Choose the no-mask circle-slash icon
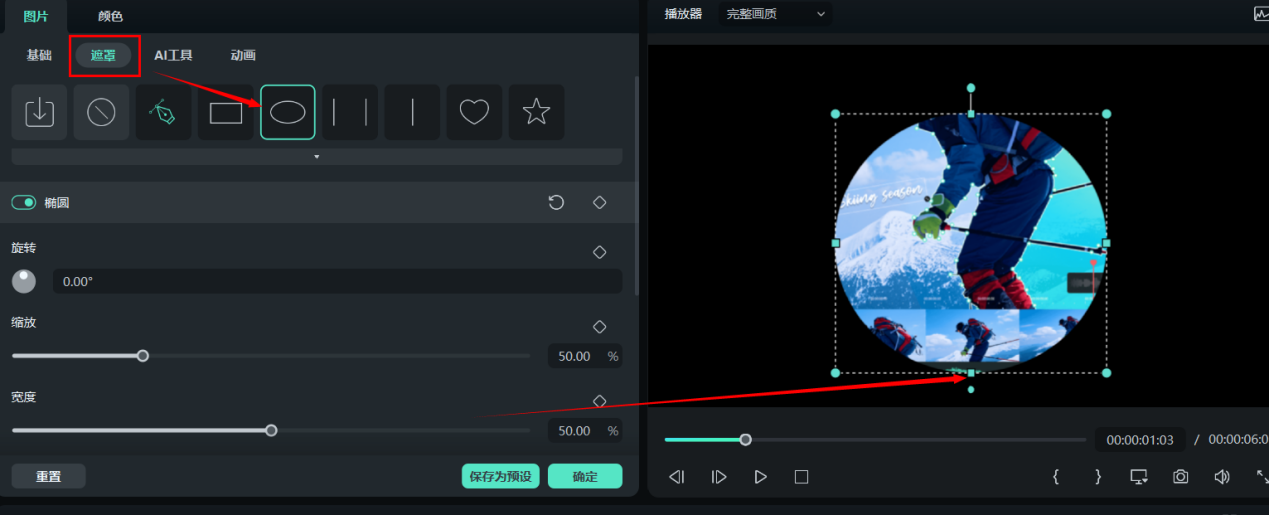 tap(101, 112)
